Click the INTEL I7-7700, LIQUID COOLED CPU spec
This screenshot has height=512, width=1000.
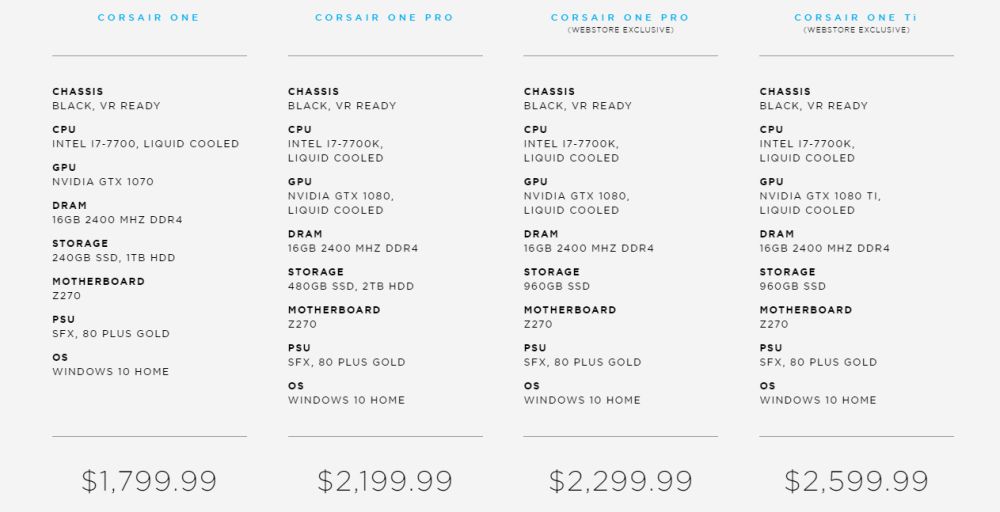[x=146, y=144]
